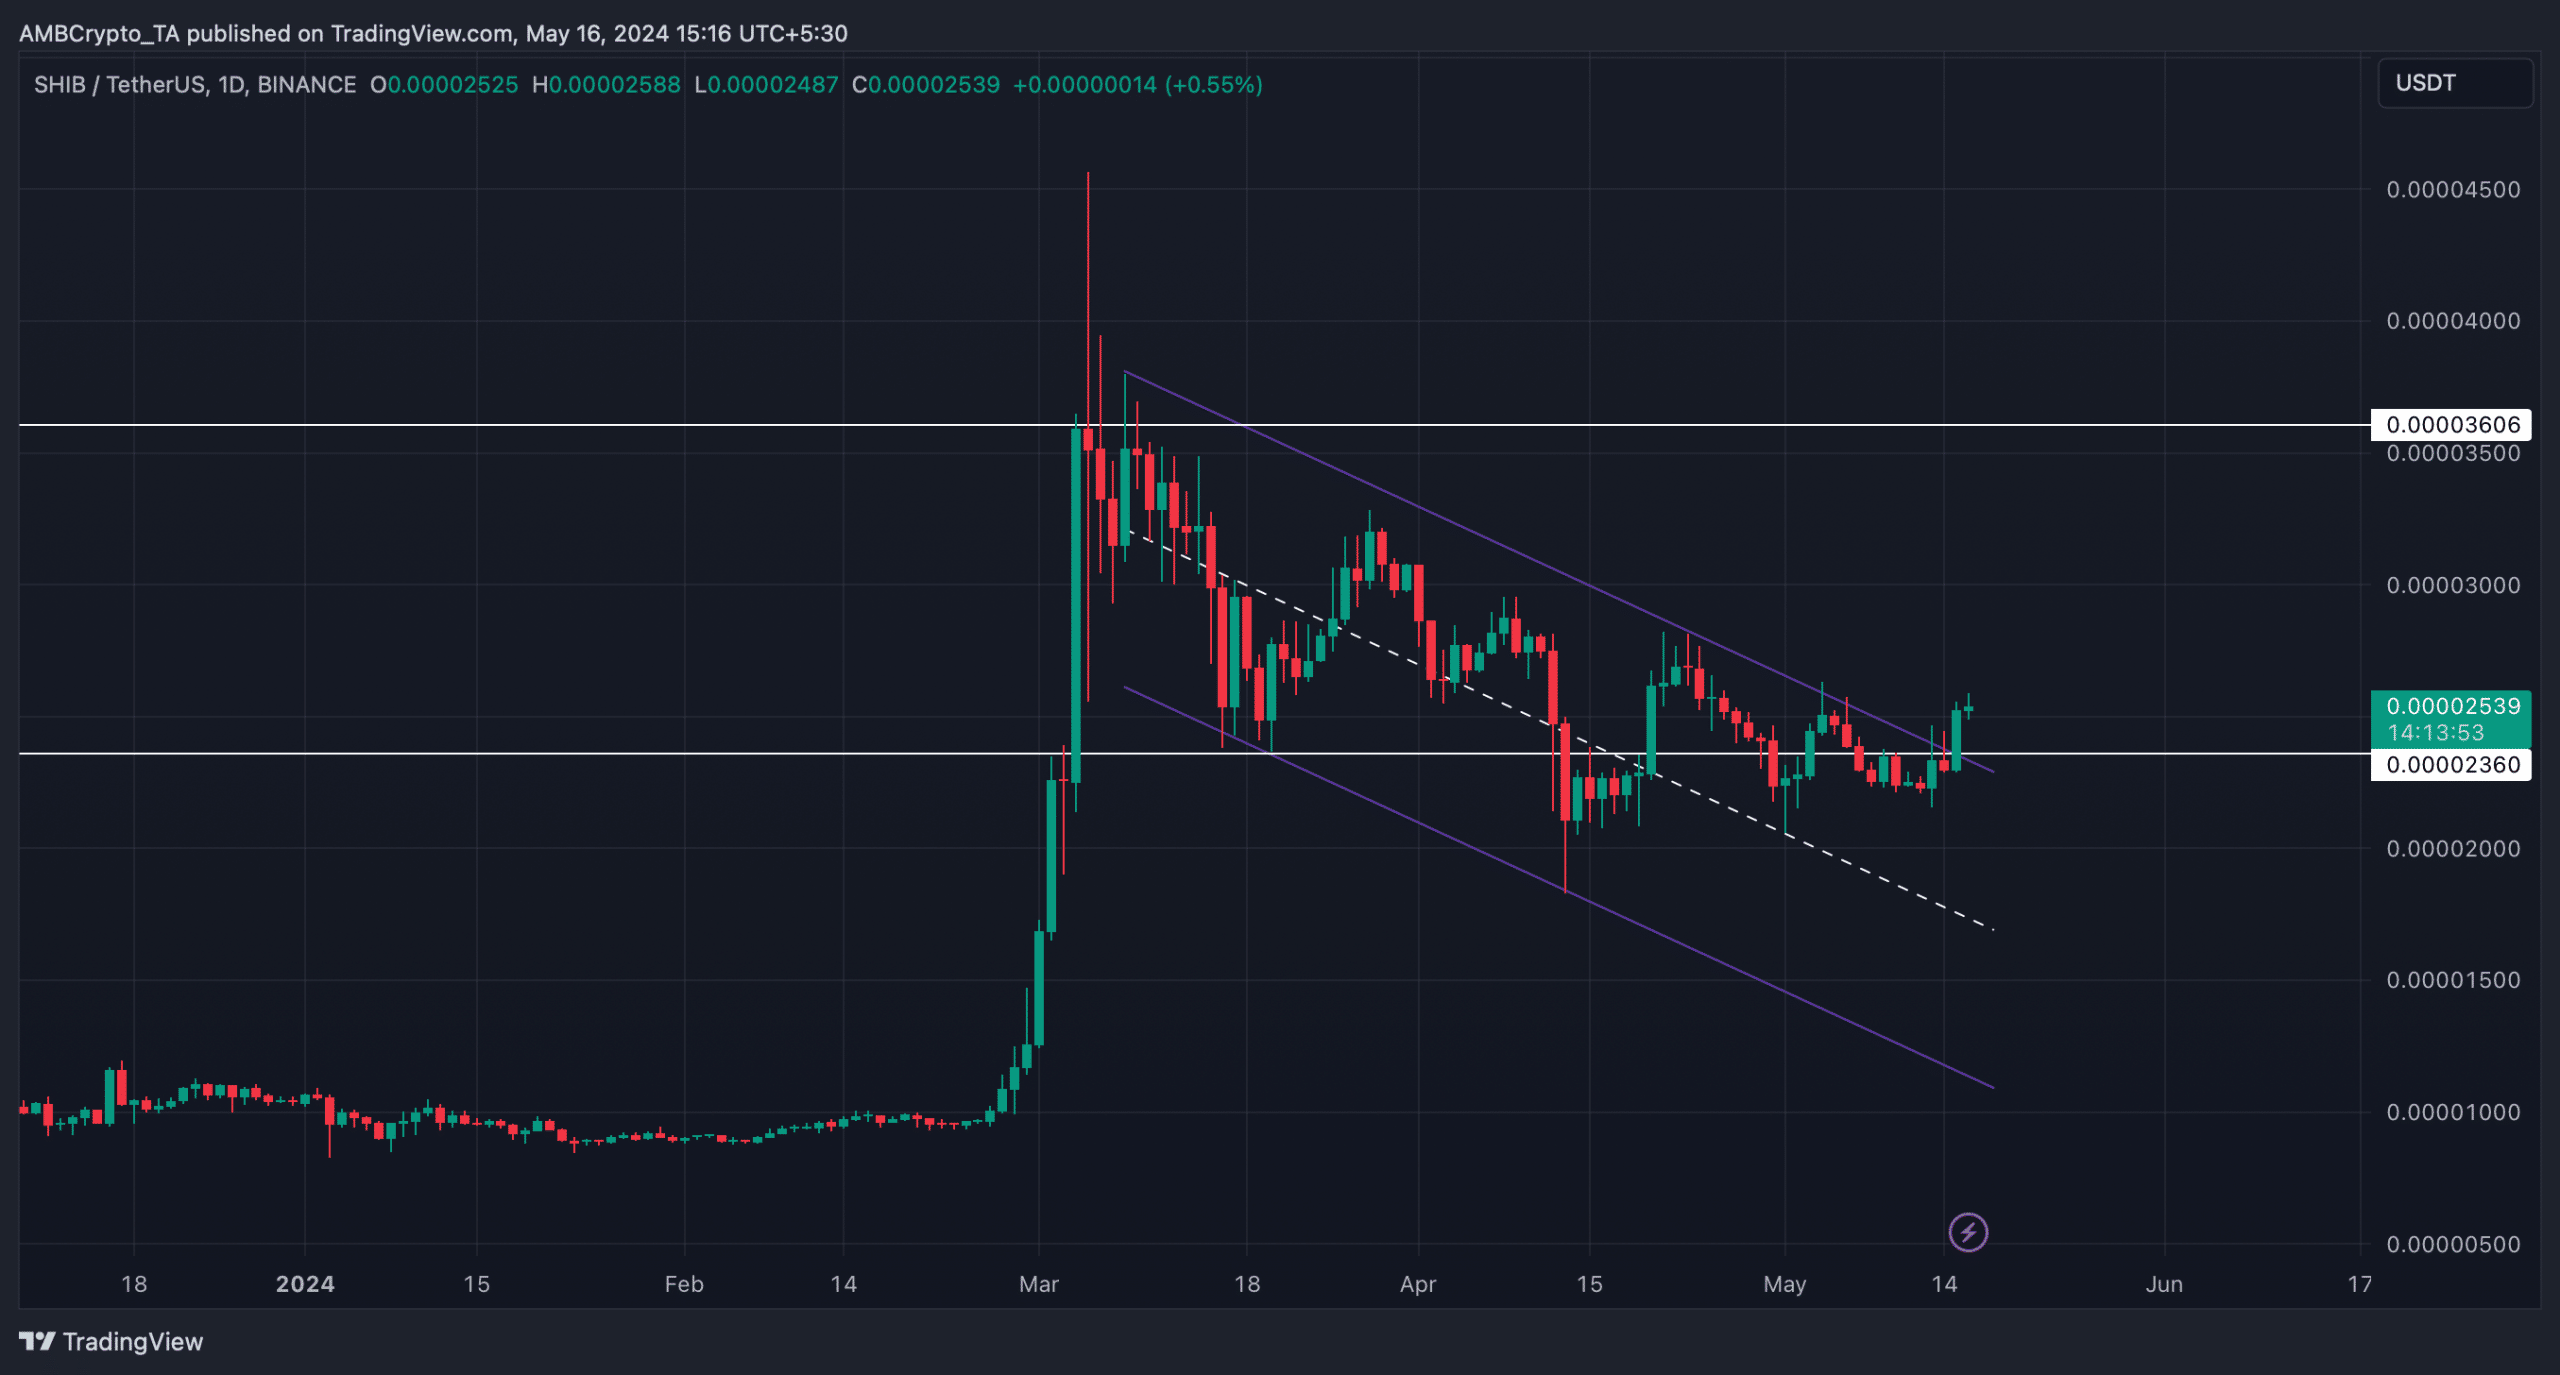This screenshot has width=2560, height=1375.
Task: Click the 0.00002360 price line label
Action: click(x=2451, y=765)
